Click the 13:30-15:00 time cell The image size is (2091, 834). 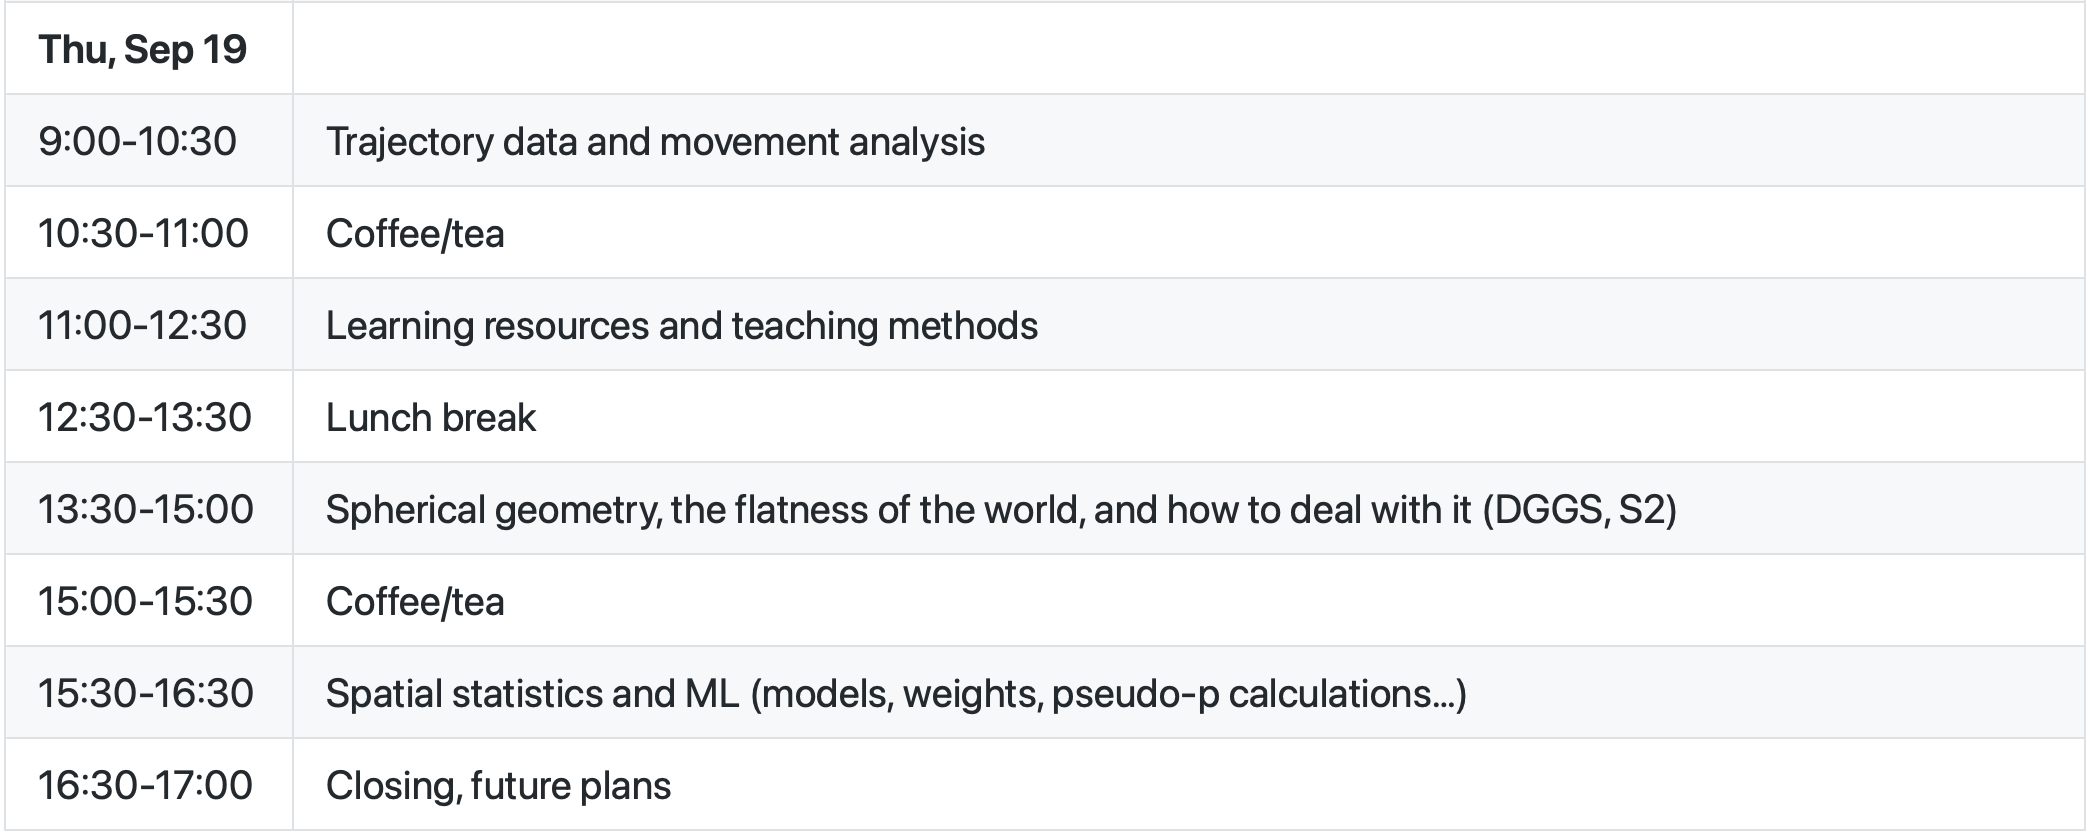tap(146, 510)
